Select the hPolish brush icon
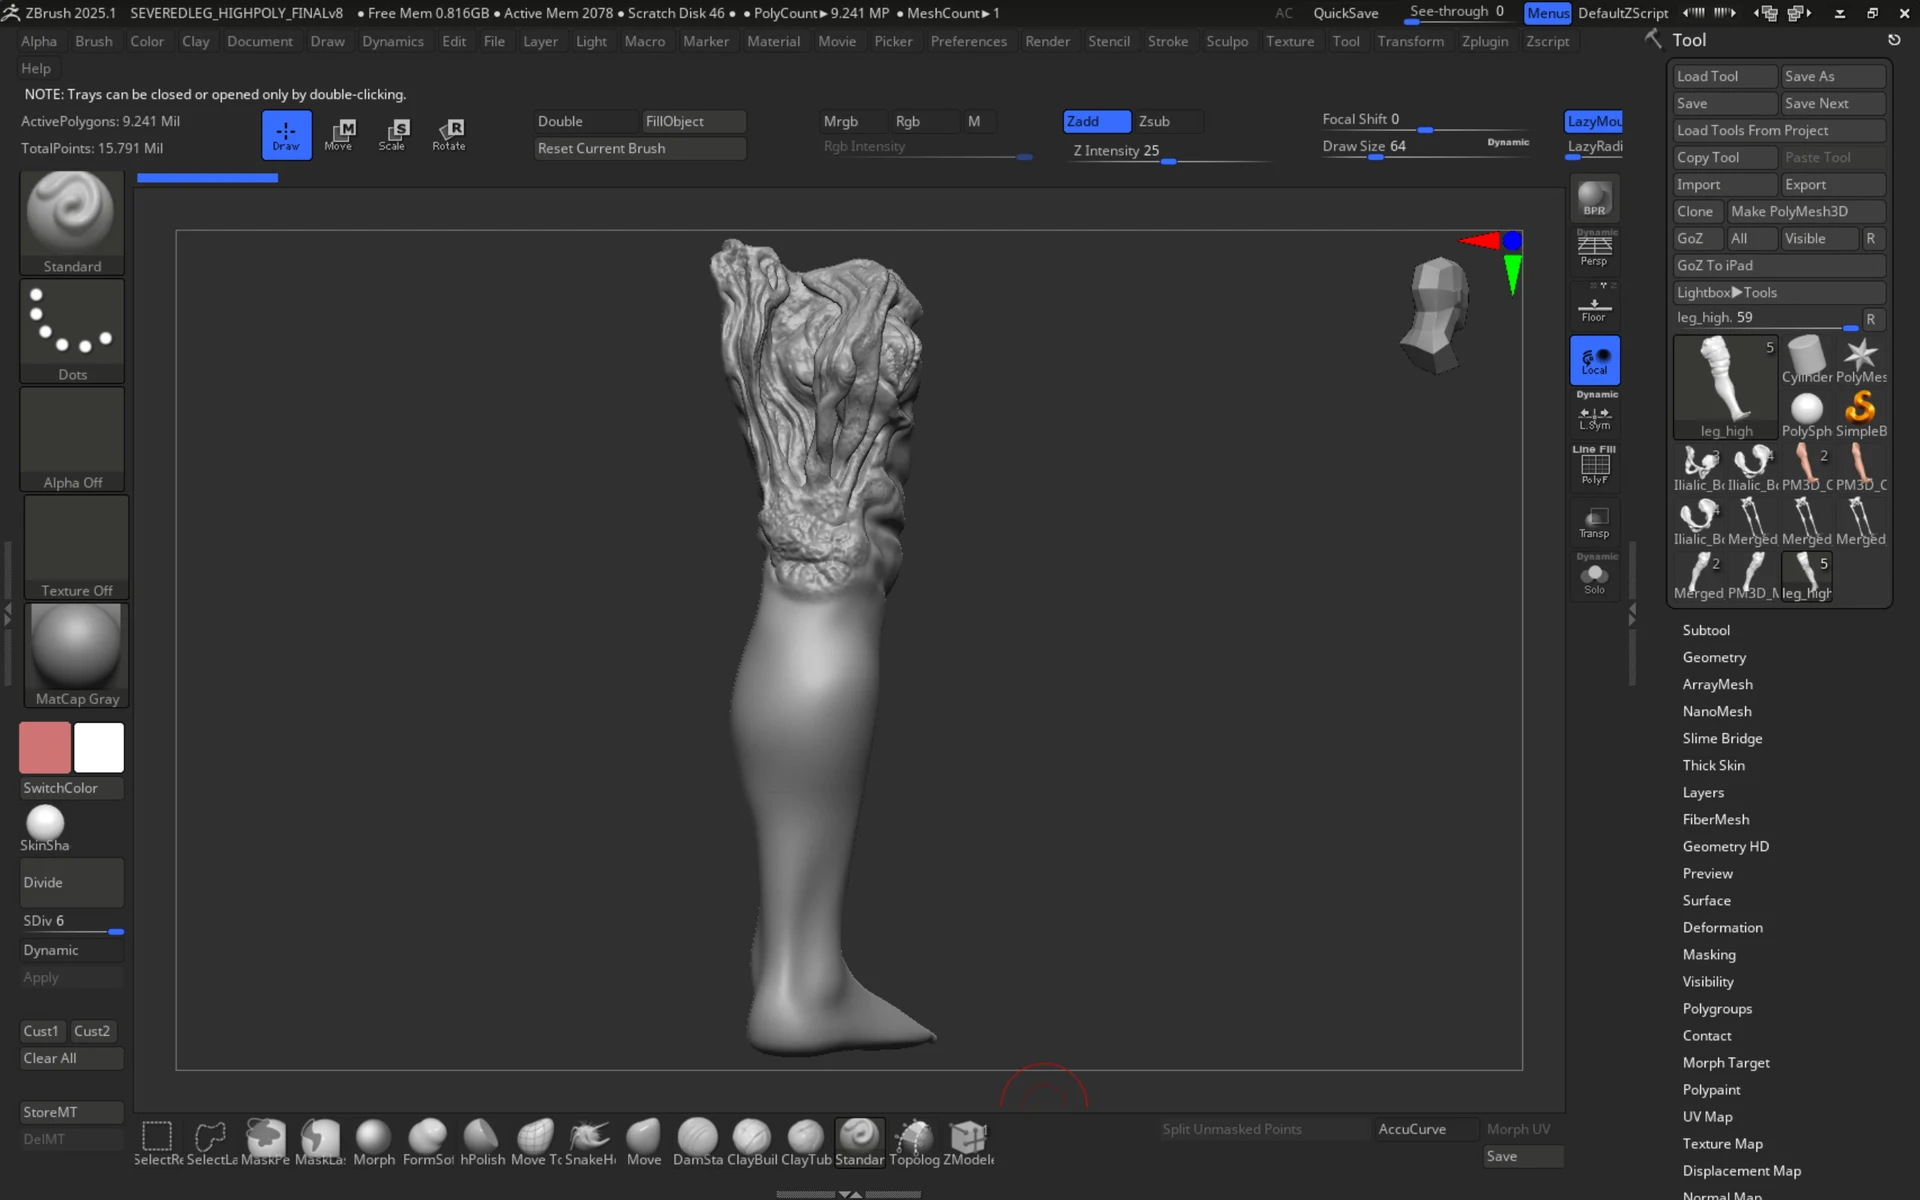Image resolution: width=1920 pixels, height=1200 pixels. pyautogui.click(x=482, y=1142)
